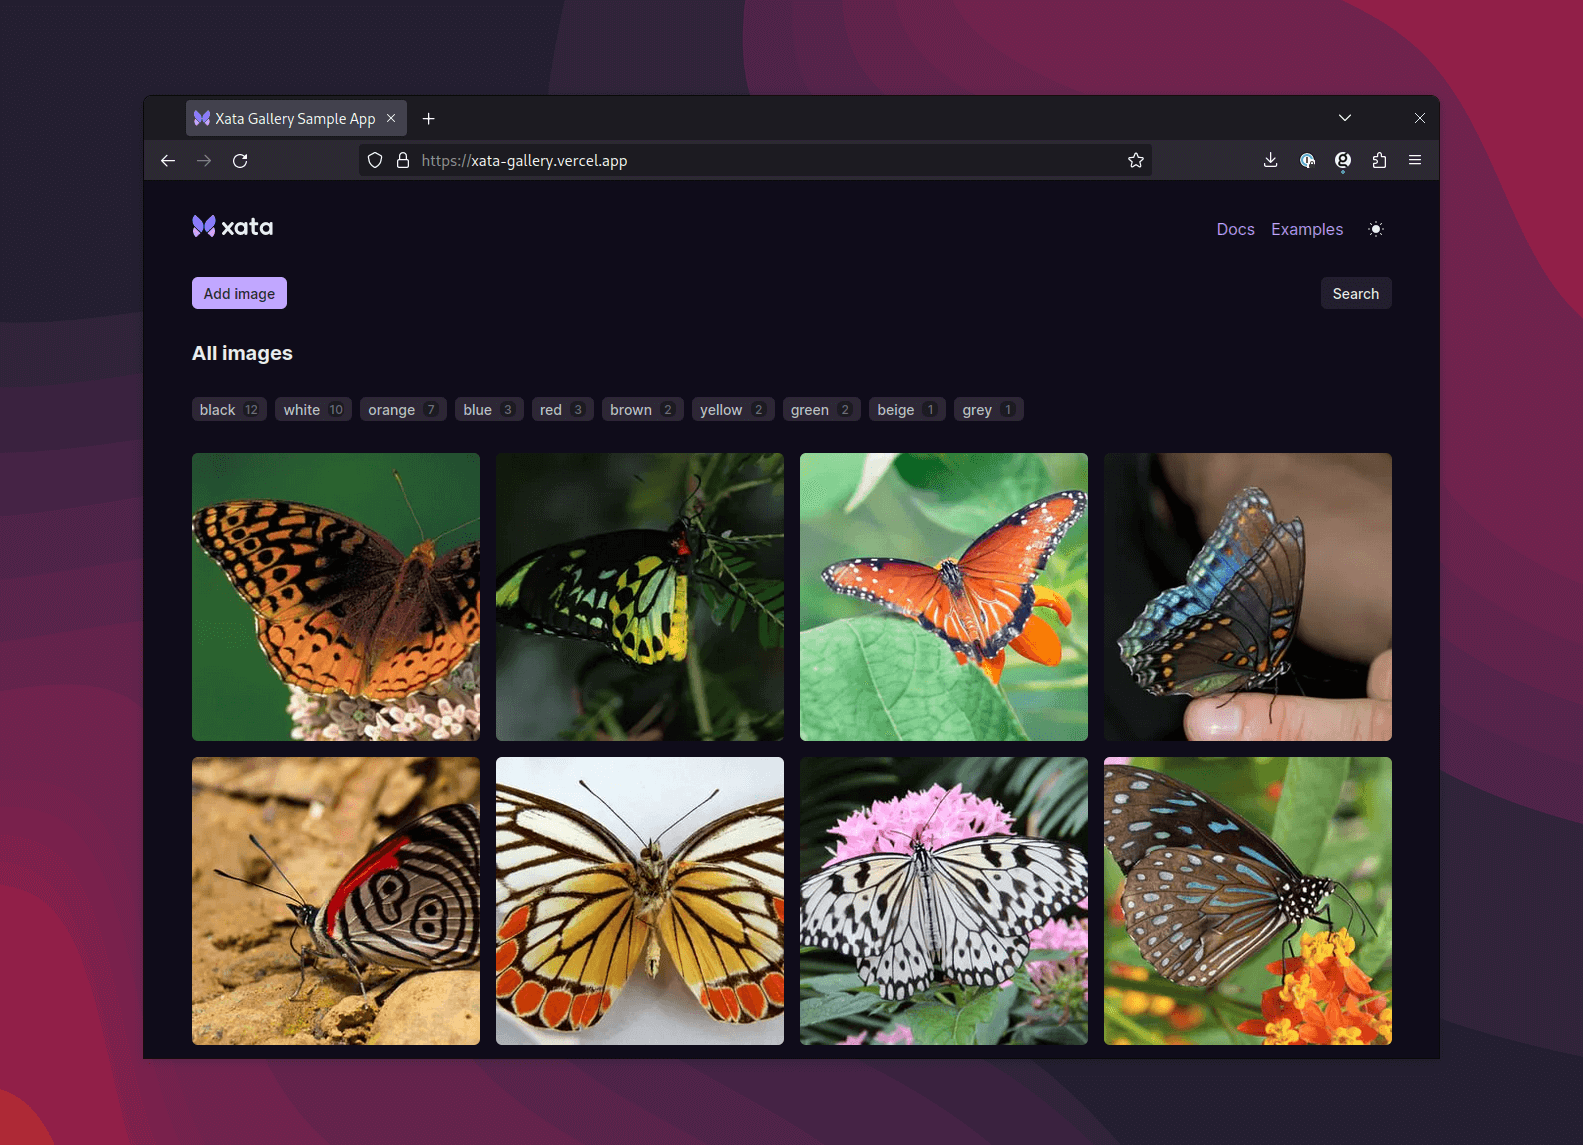Filter by the grey tag
The height and width of the screenshot is (1145, 1583).
coord(988,409)
